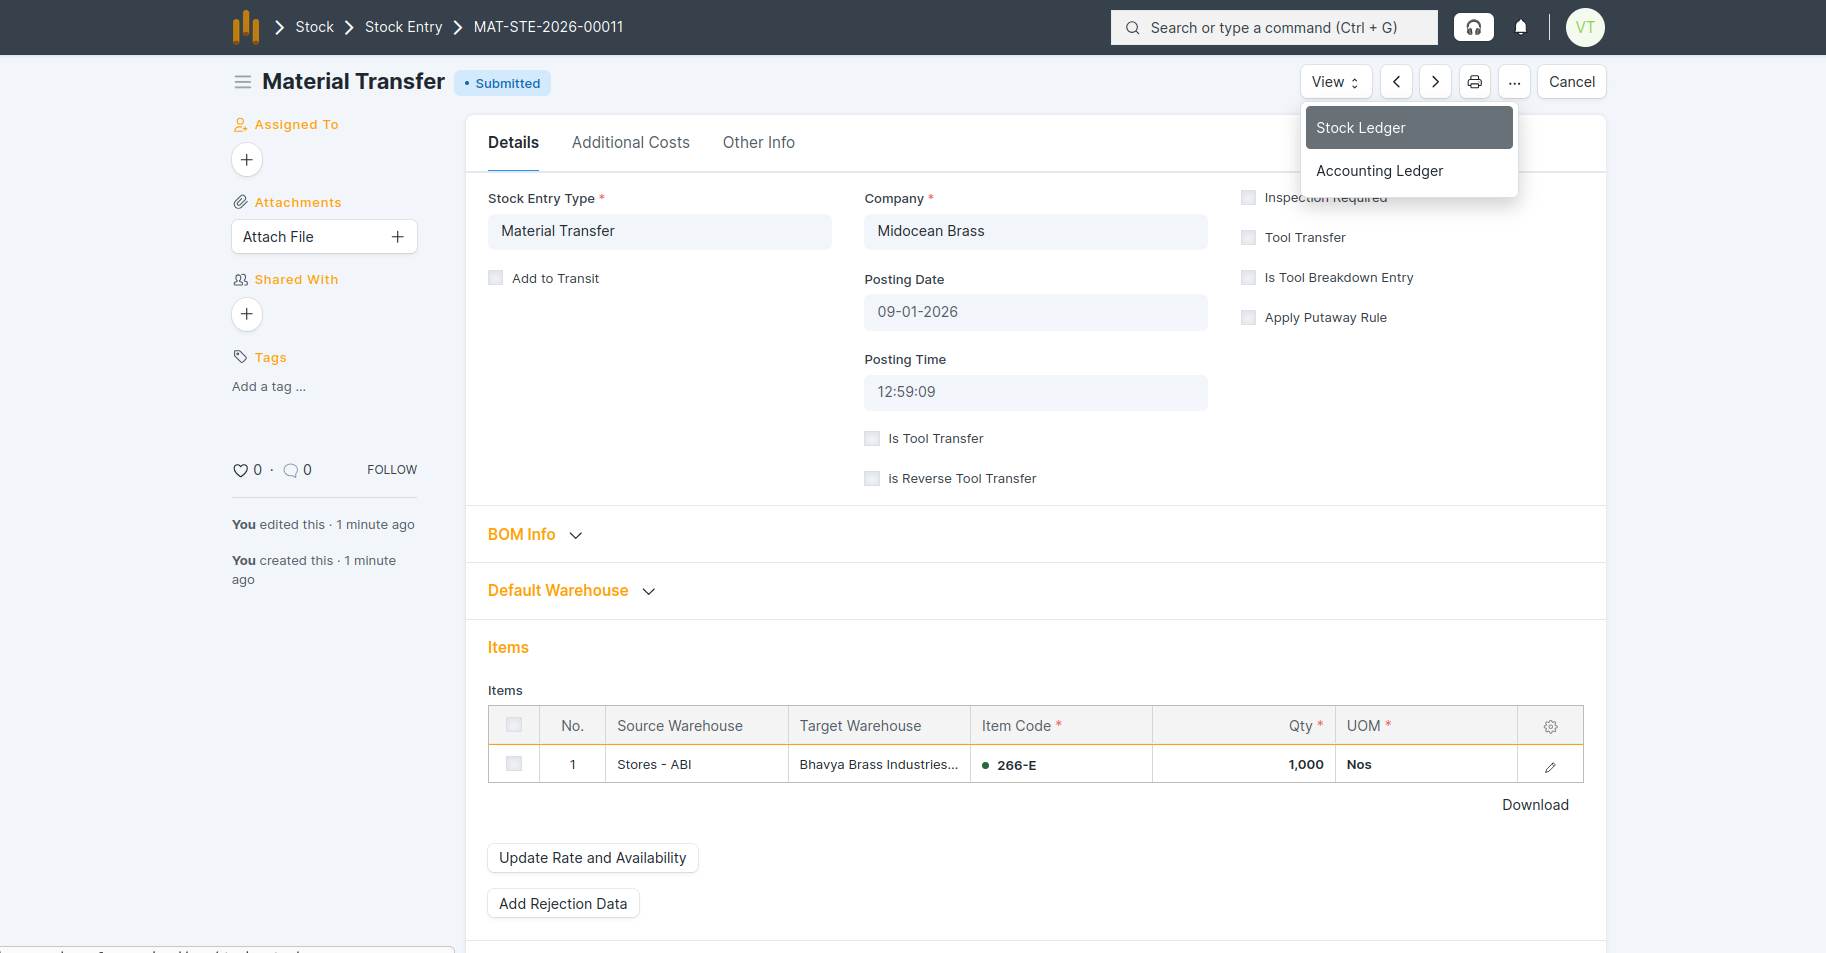Focus the search or command bar
Screen dimensions: 1826x953
click(1273, 28)
